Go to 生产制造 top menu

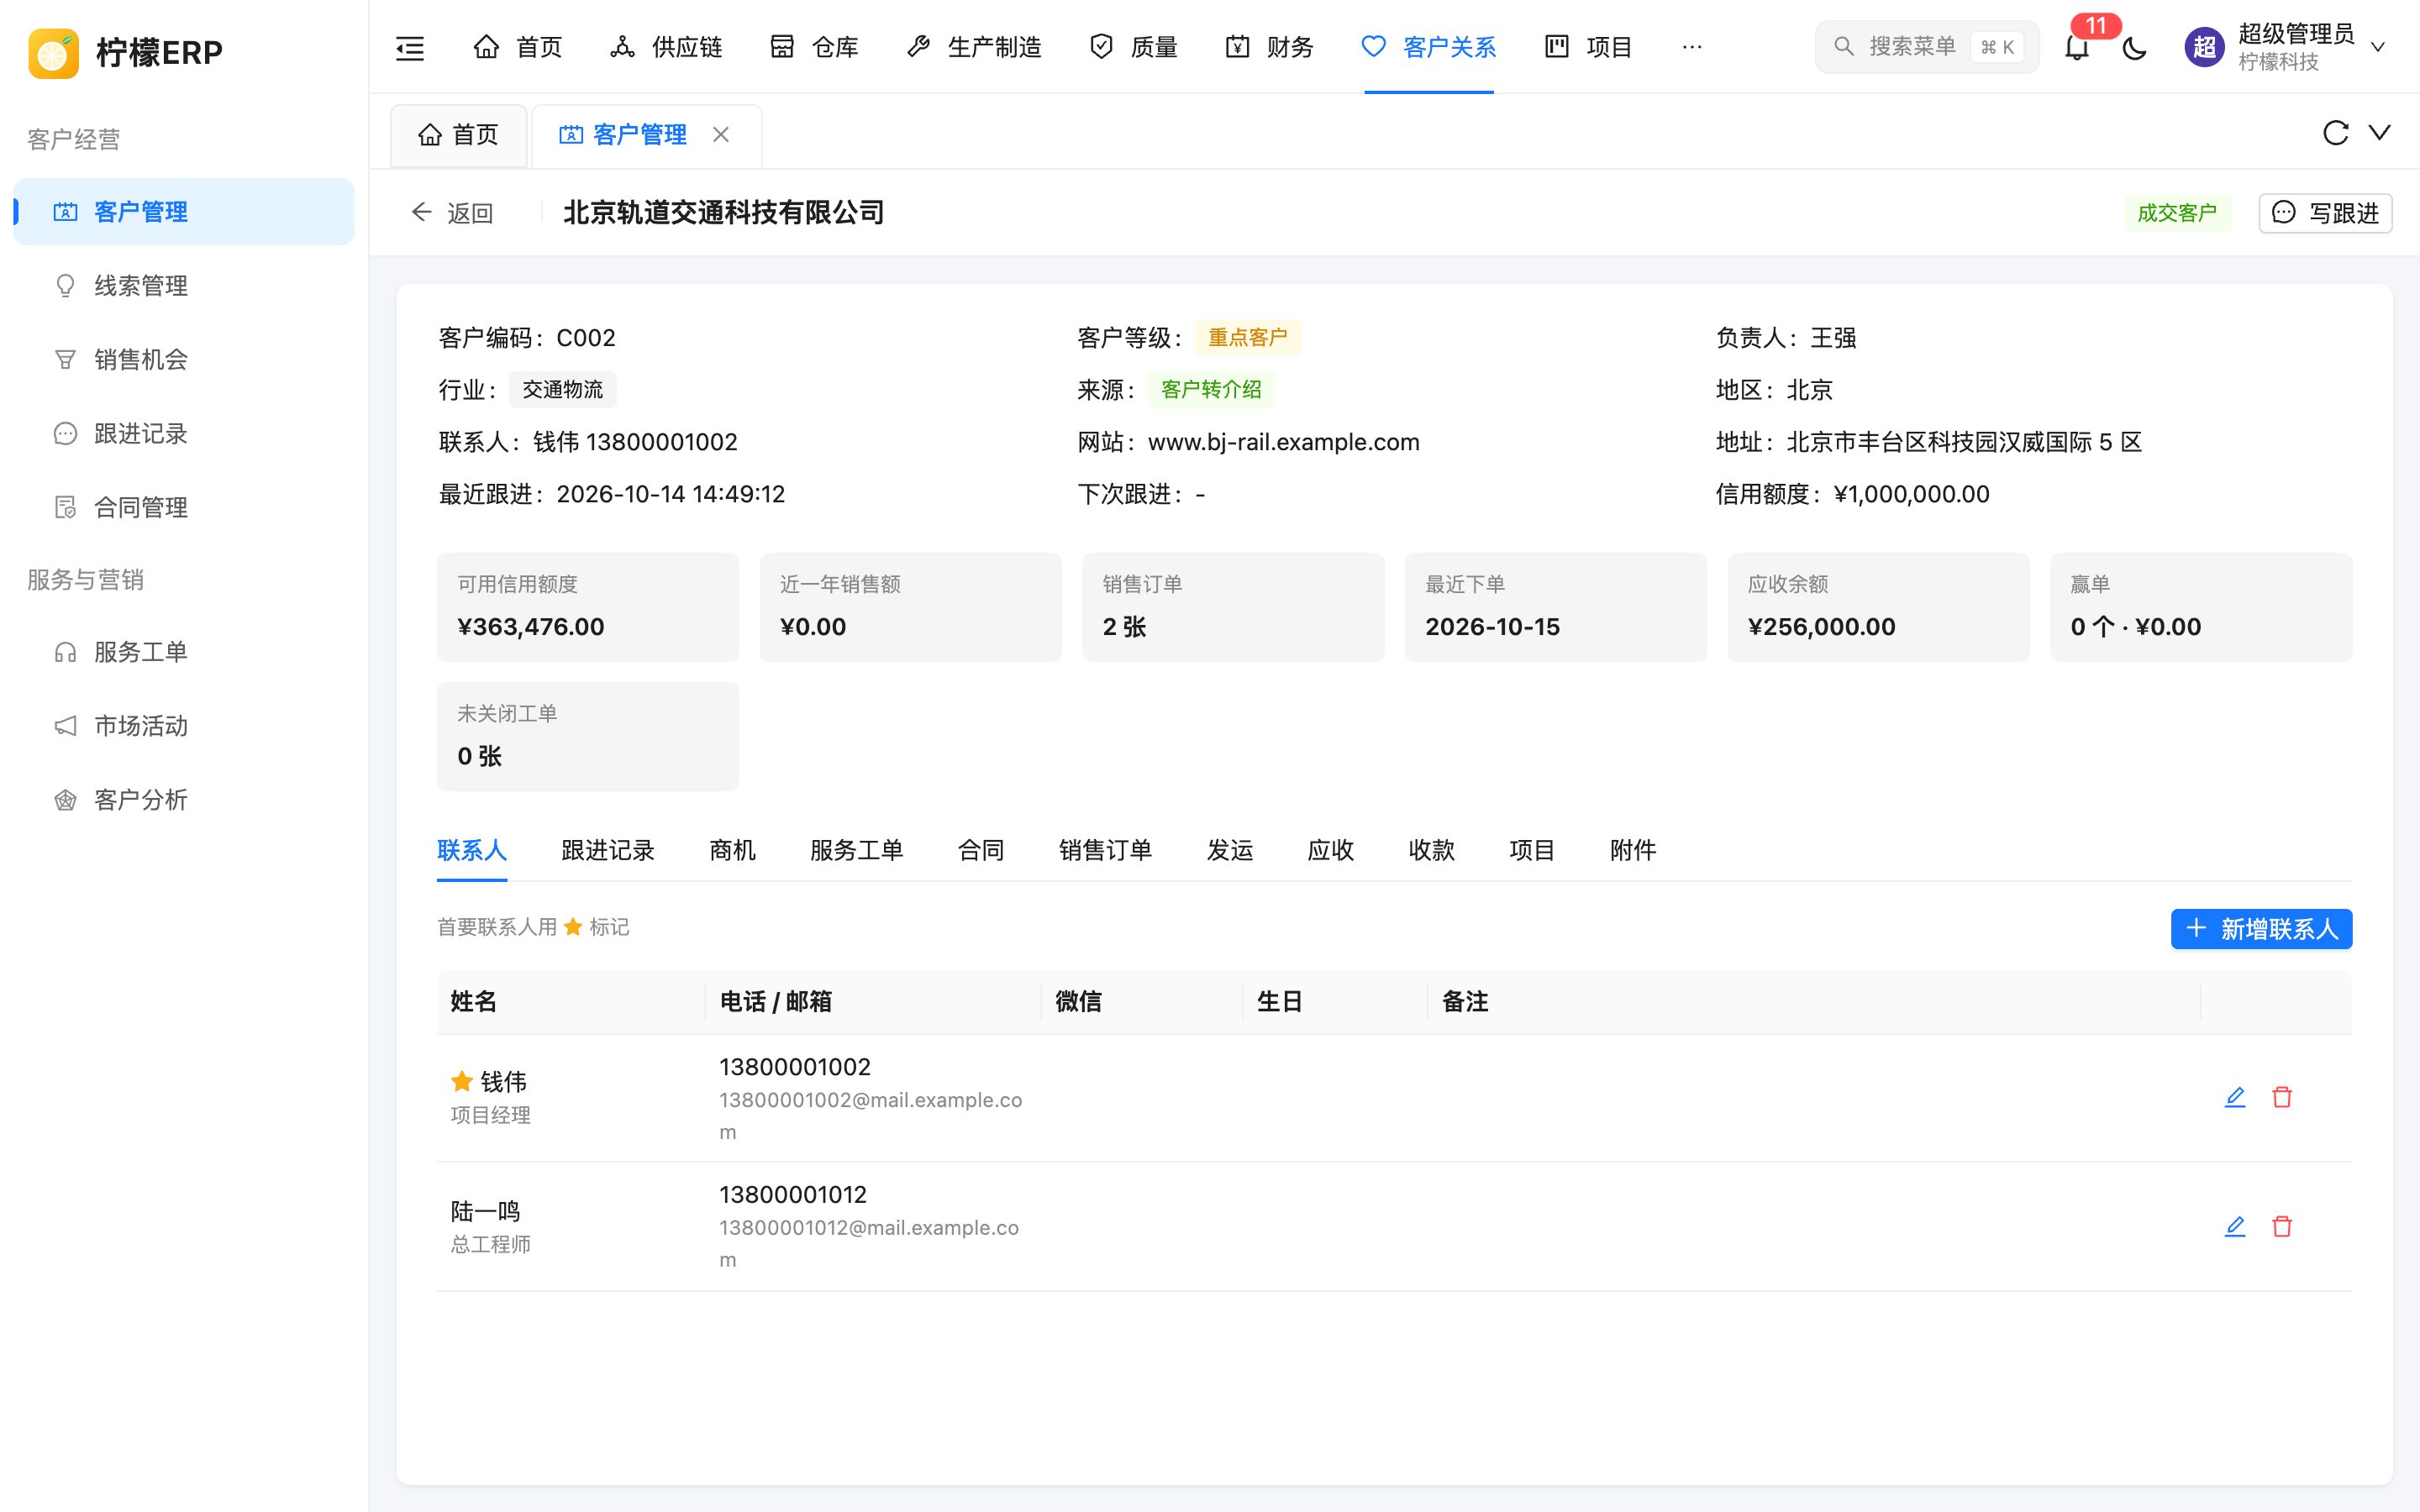[x=974, y=47]
